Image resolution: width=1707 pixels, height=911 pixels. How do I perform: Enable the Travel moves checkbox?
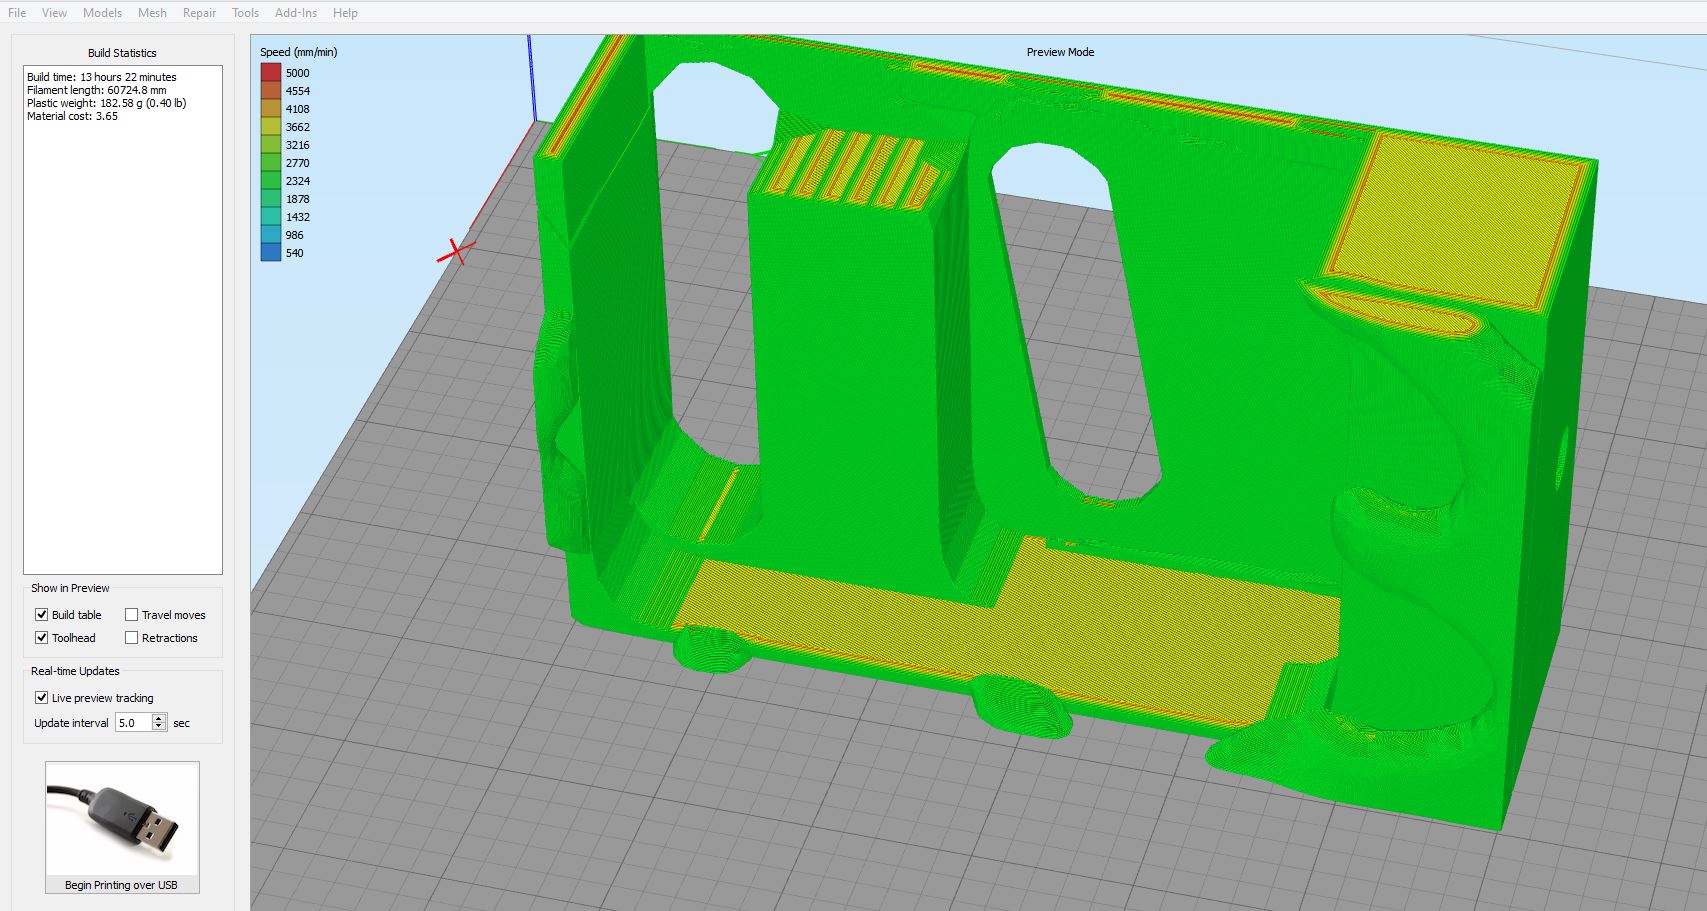(131, 615)
